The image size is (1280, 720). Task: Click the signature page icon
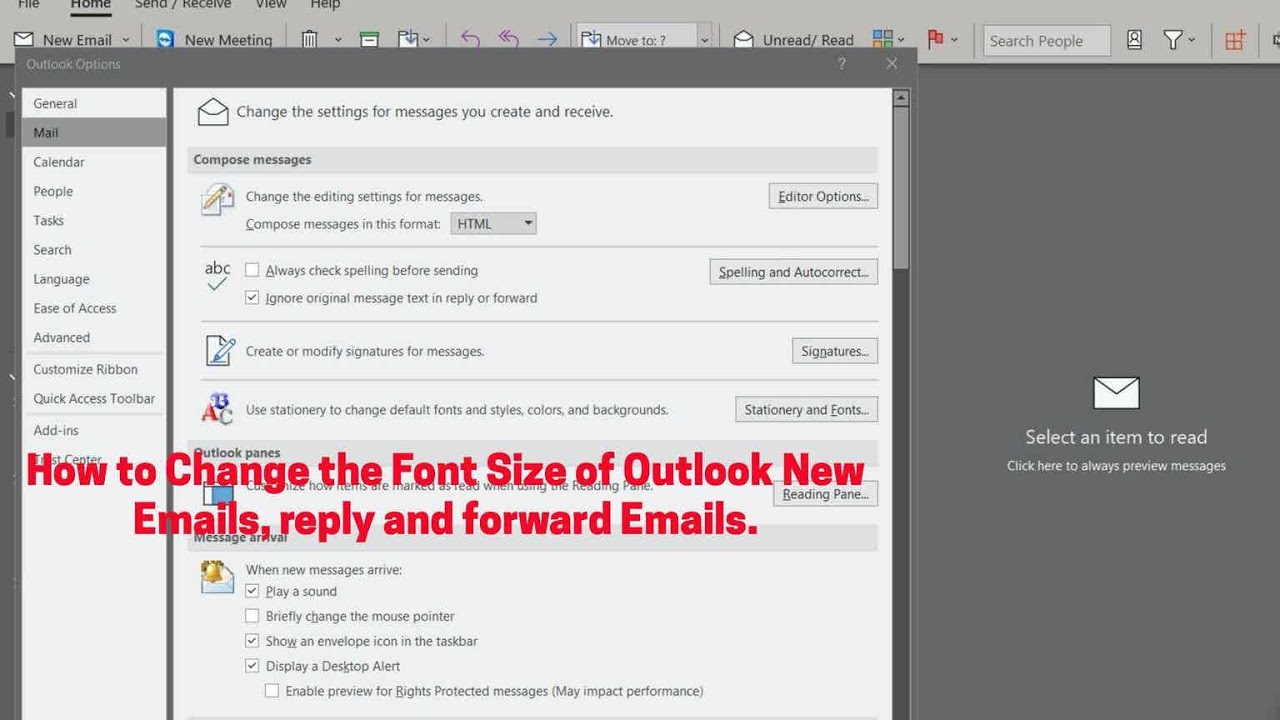(x=219, y=351)
